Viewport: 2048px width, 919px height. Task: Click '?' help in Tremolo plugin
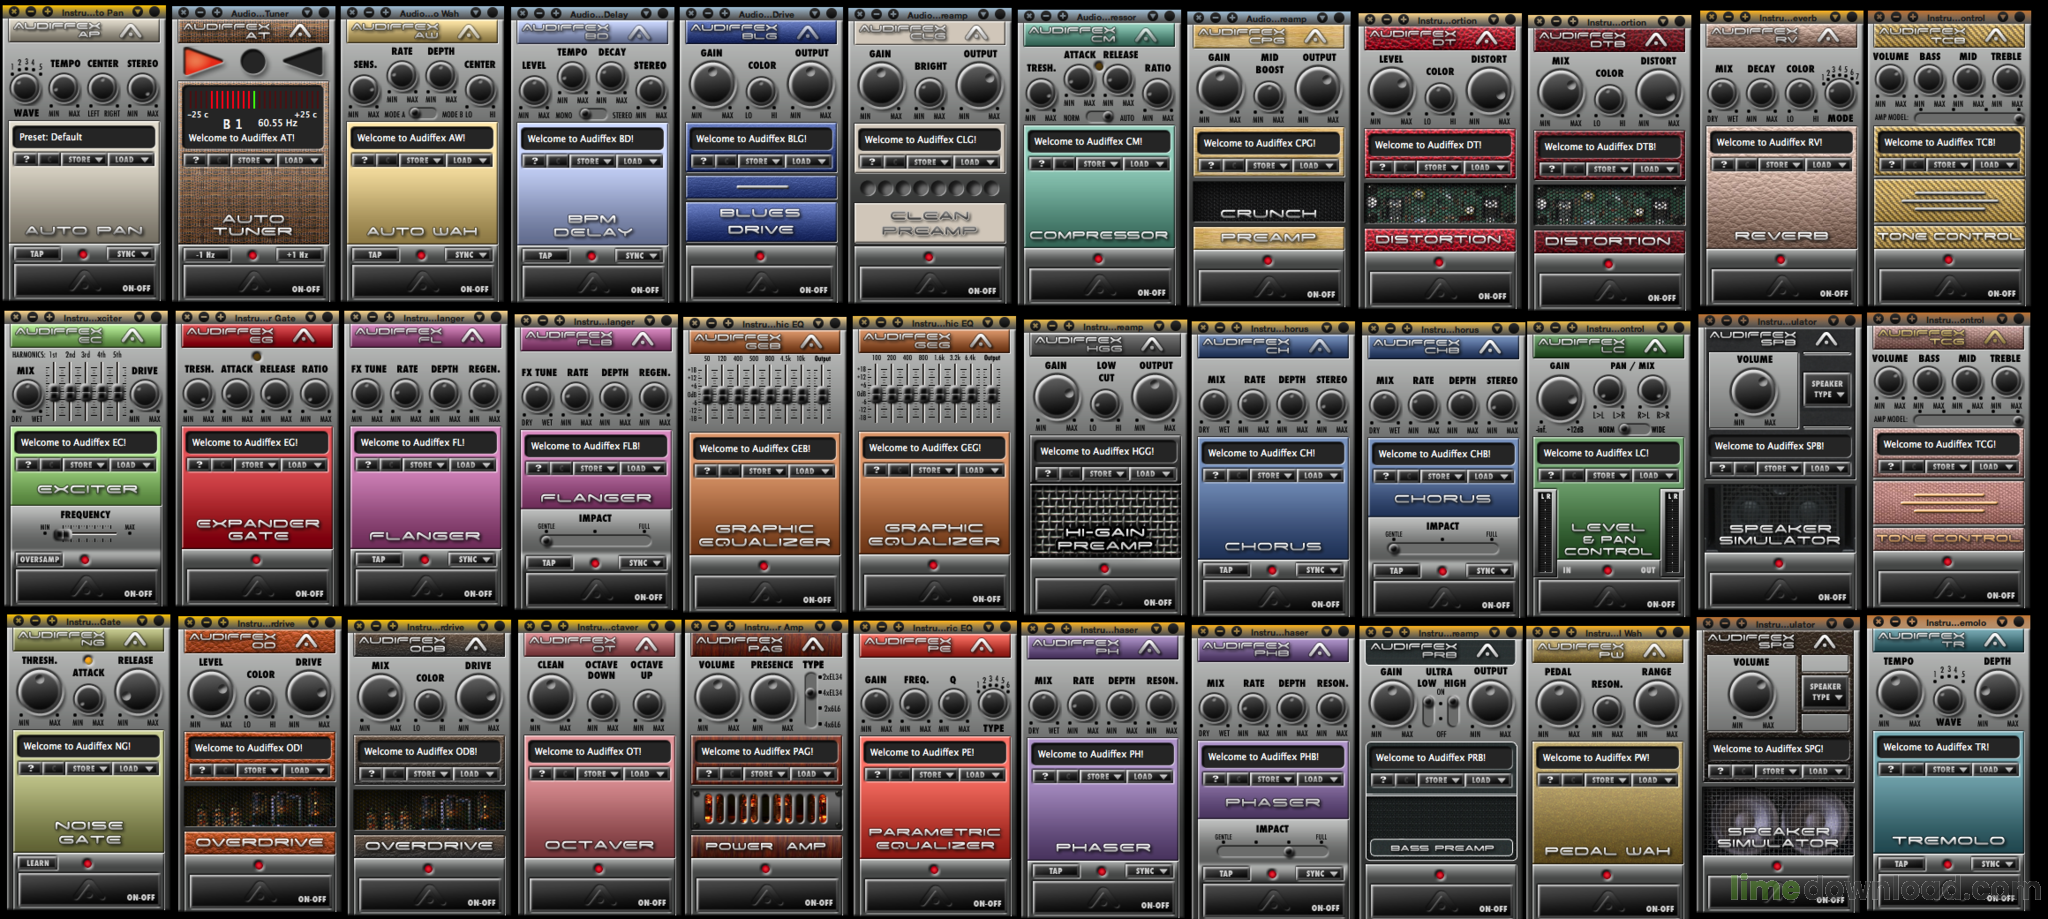point(1890,770)
